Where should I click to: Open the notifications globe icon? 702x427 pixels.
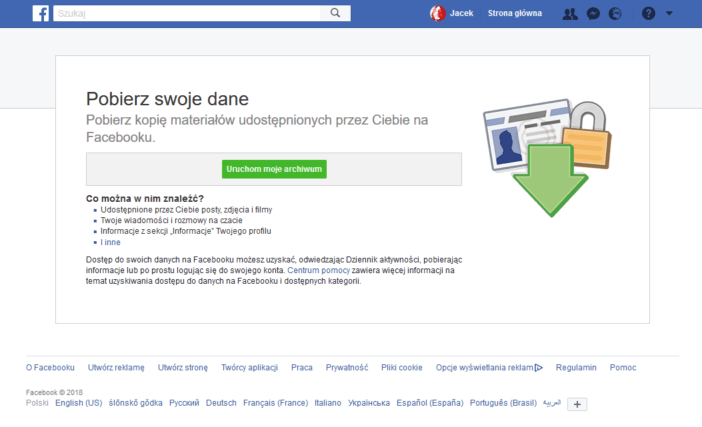tap(615, 14)
